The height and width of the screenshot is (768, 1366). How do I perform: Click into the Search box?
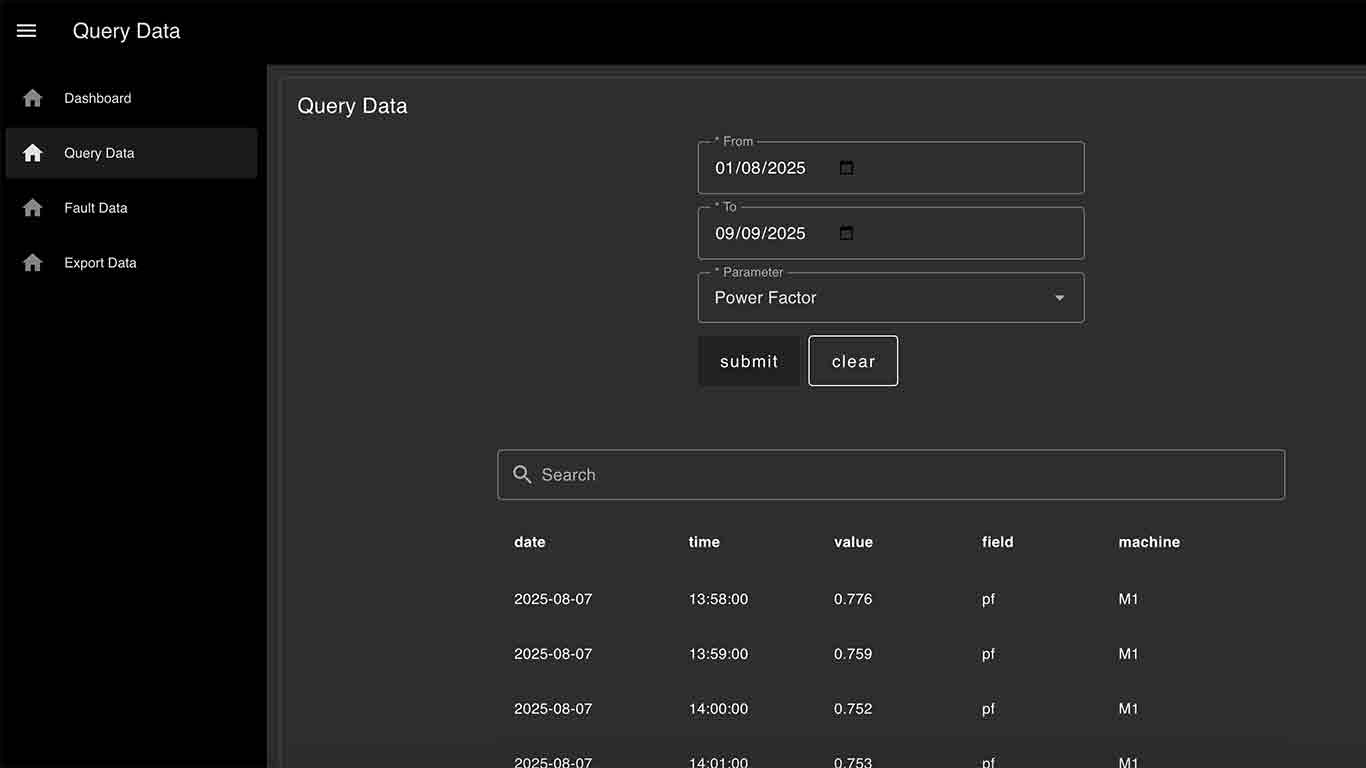pos(891,475)
